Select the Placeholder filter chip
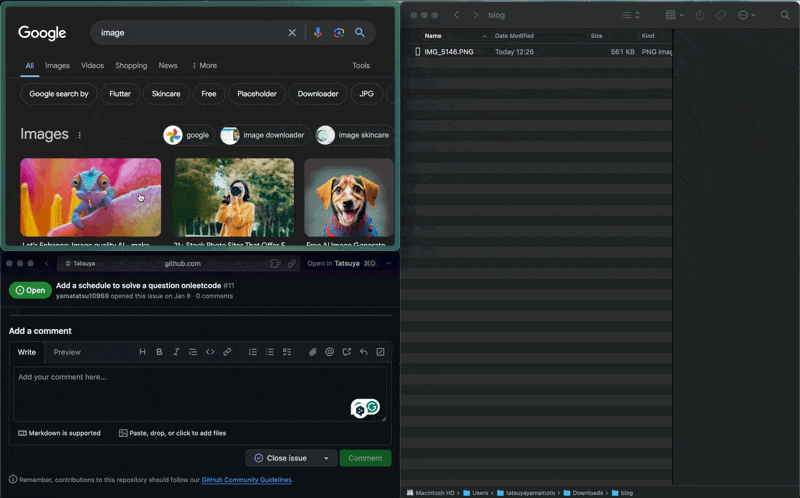 [x=257, y=94]
